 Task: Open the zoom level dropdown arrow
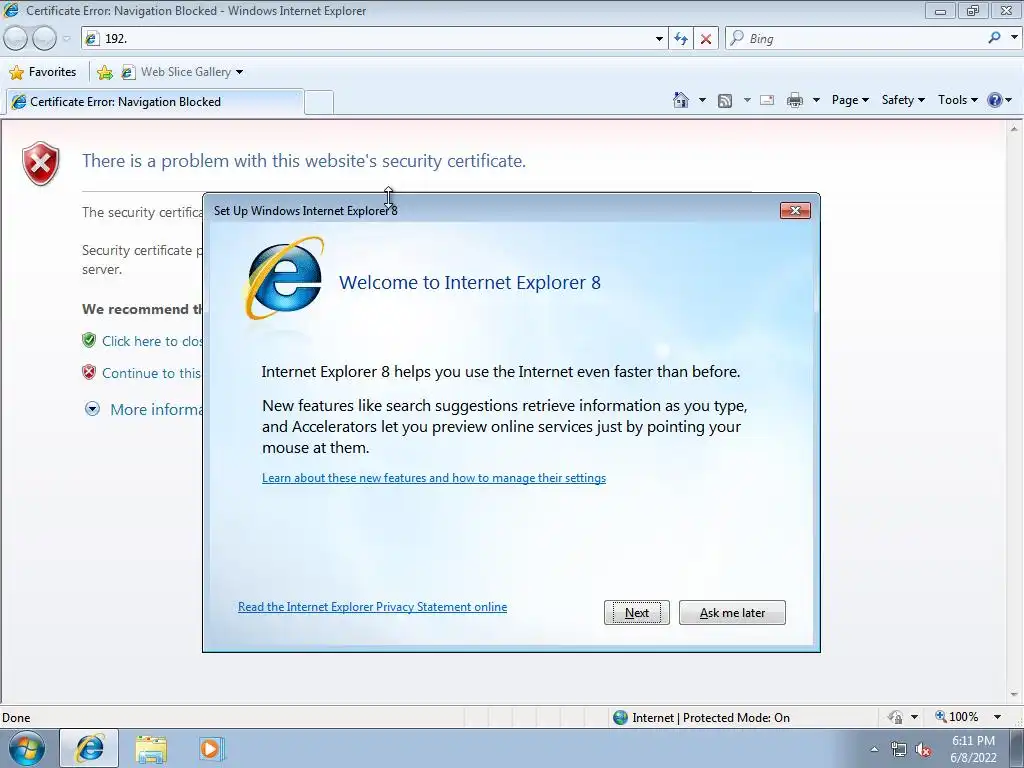coord(997,717)
